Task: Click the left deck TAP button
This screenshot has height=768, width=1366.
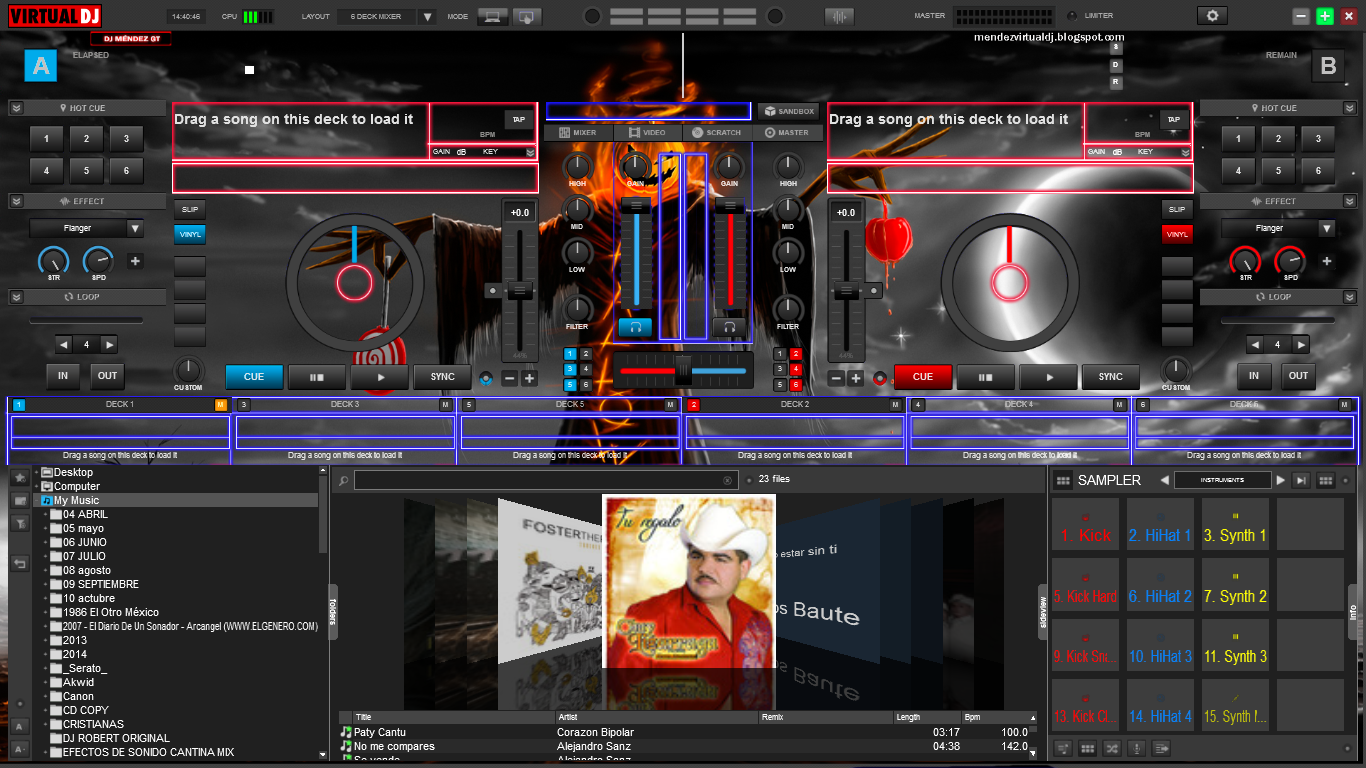Action: 518,119
